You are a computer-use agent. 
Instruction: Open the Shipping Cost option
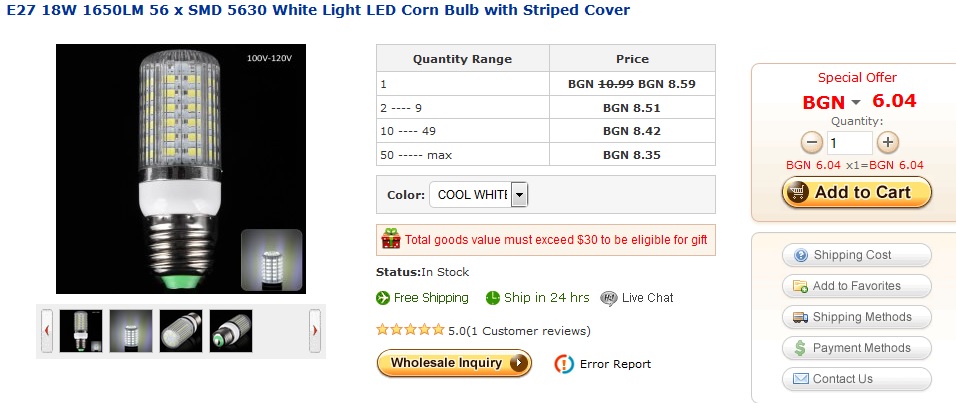[x=856, y=255]
